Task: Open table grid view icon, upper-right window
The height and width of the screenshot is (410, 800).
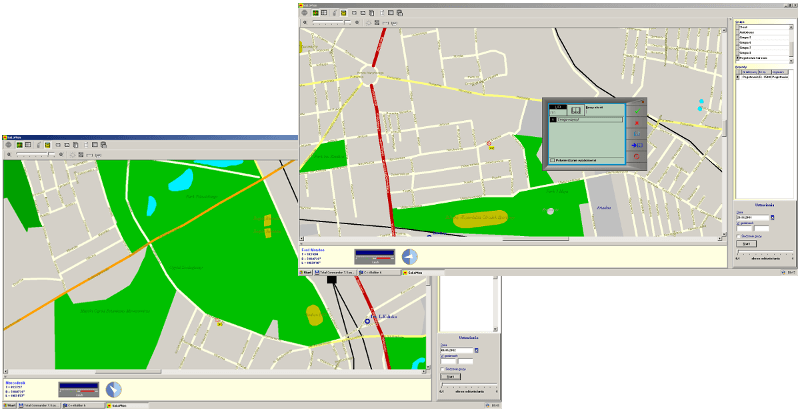Action: click(x=324, y=13)
